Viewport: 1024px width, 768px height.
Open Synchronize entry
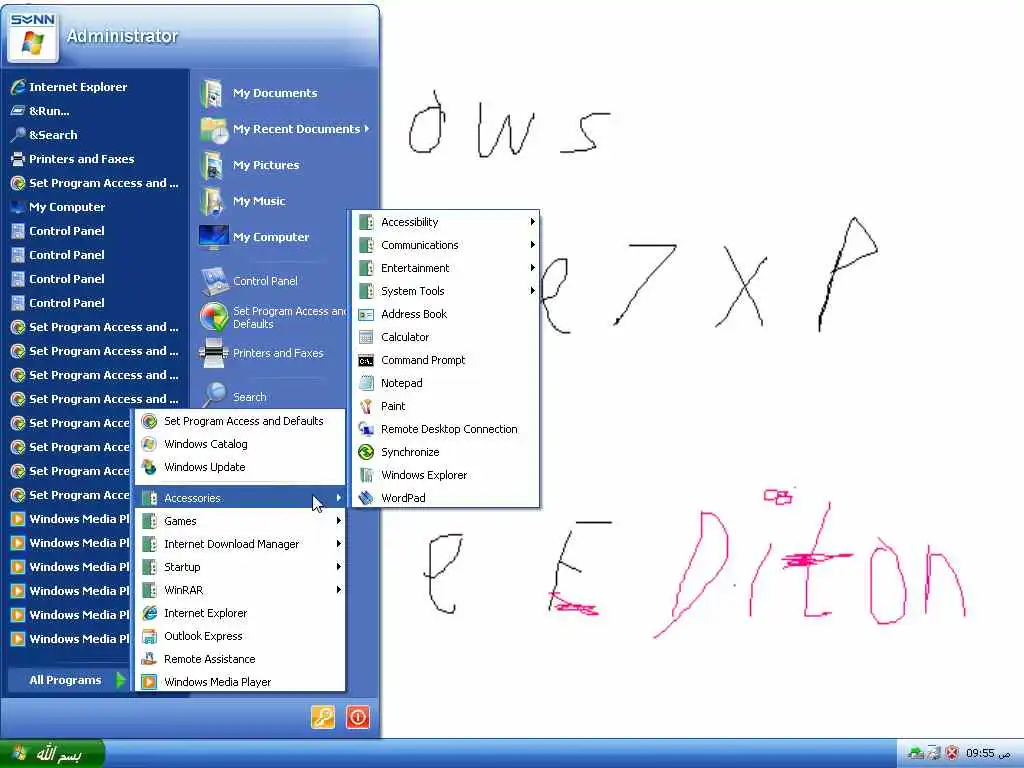(x=445, y=452)
